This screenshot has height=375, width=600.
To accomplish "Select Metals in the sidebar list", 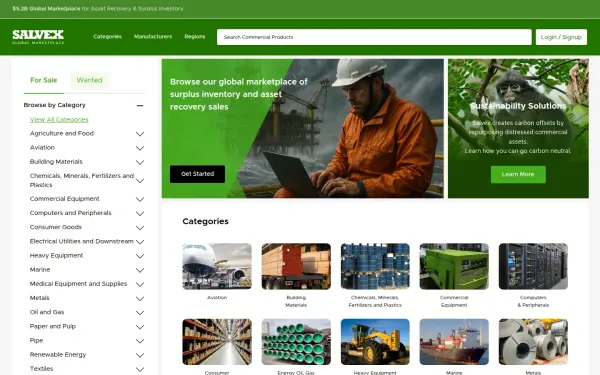I will coord(39,298).
